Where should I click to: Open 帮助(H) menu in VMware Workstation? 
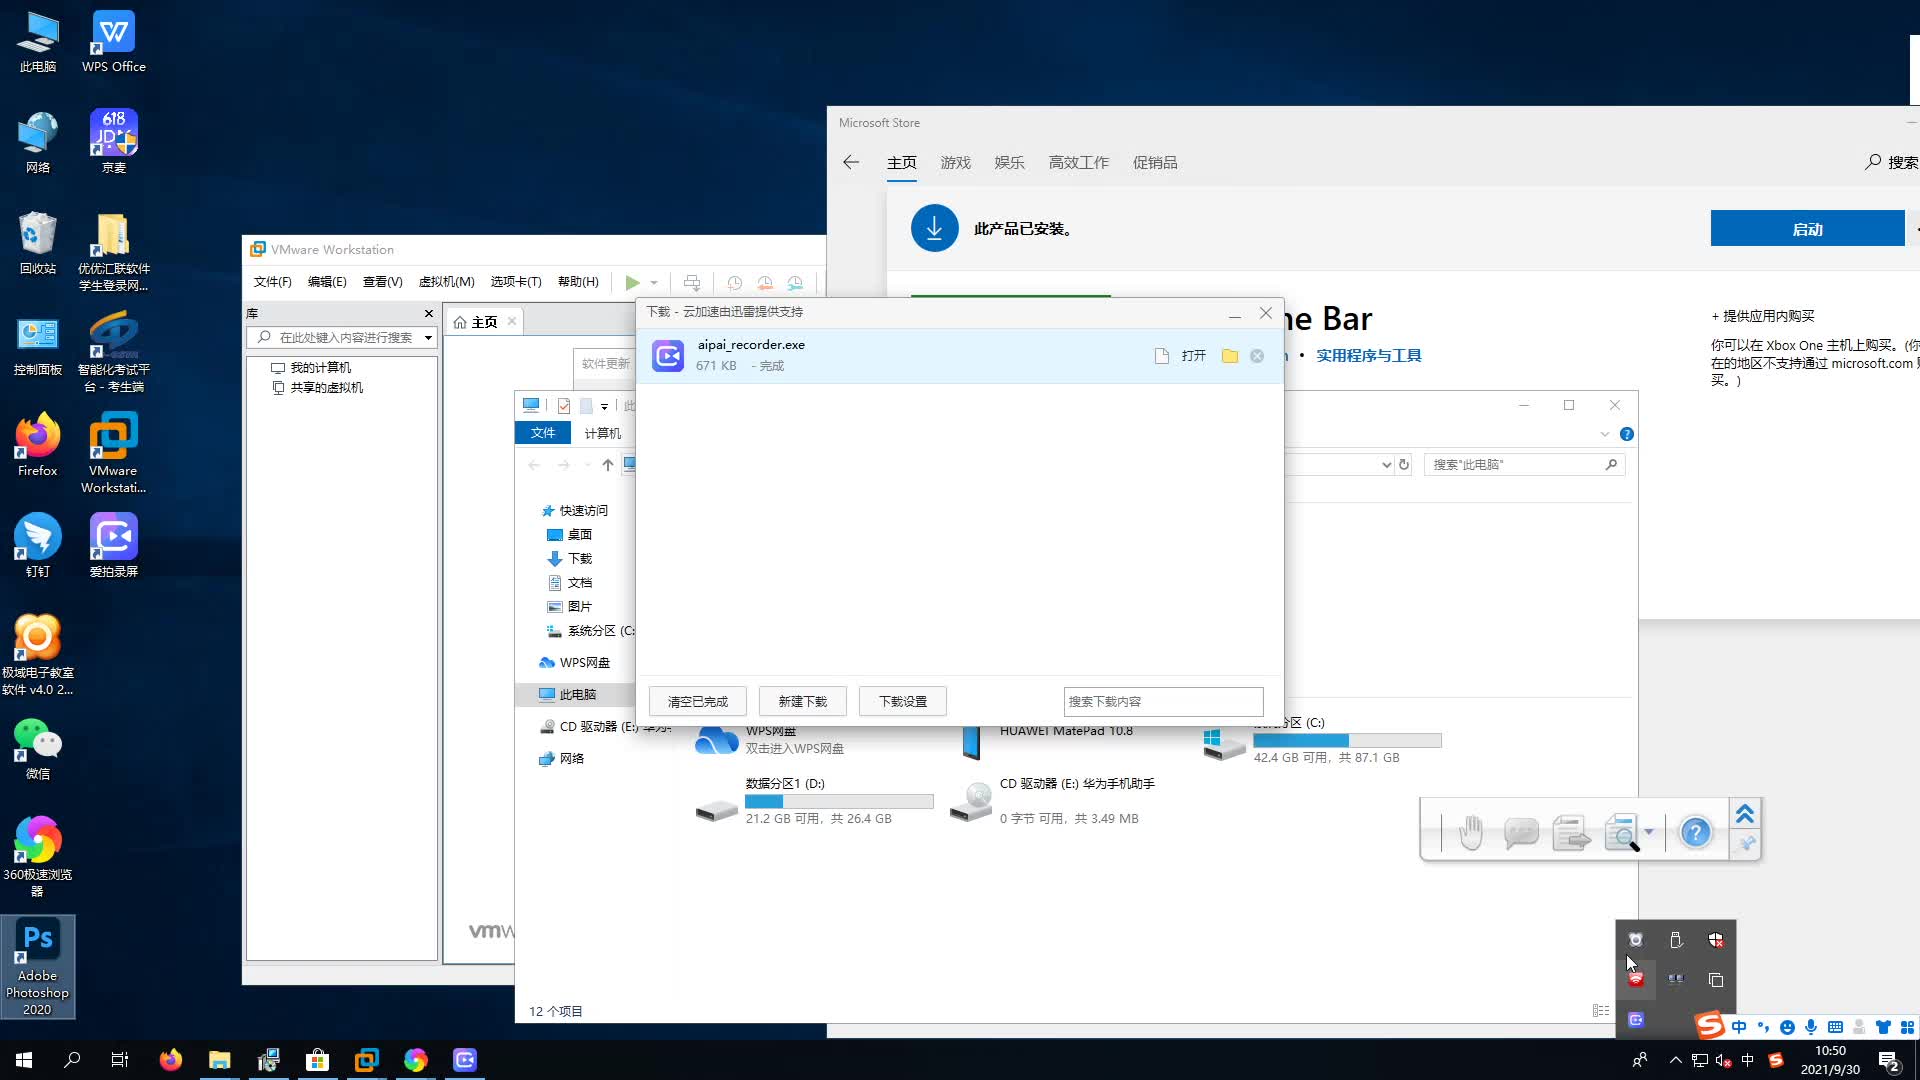coord(578,282)
